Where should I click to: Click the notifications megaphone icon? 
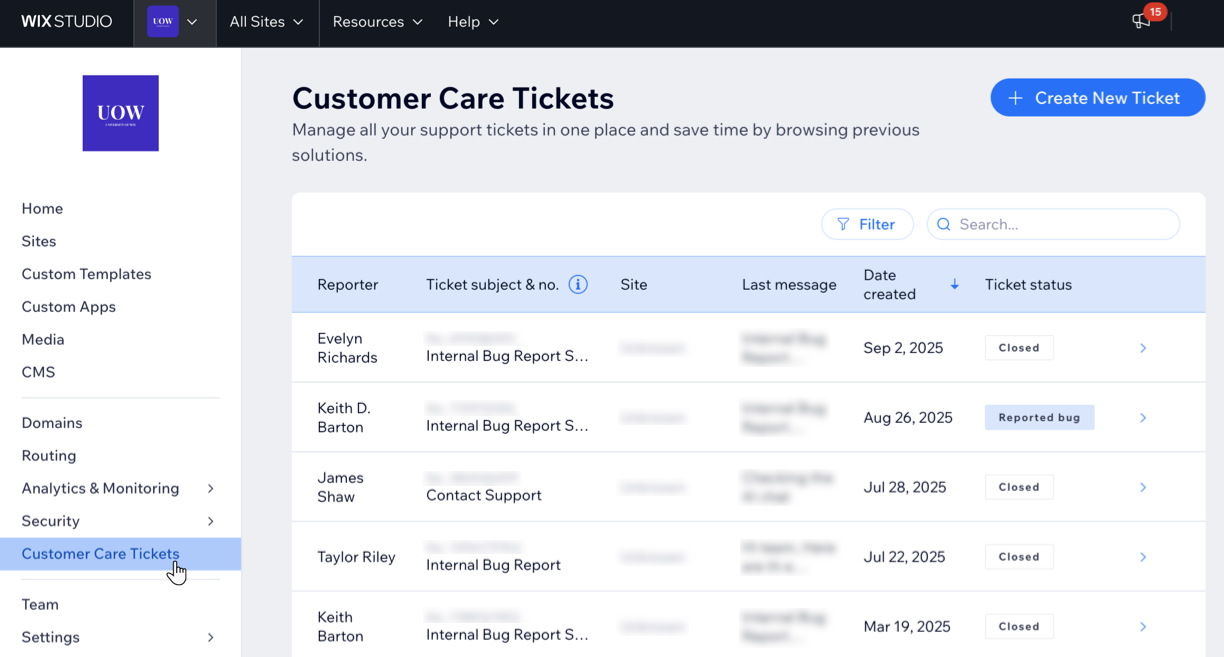click(1141, 22)
